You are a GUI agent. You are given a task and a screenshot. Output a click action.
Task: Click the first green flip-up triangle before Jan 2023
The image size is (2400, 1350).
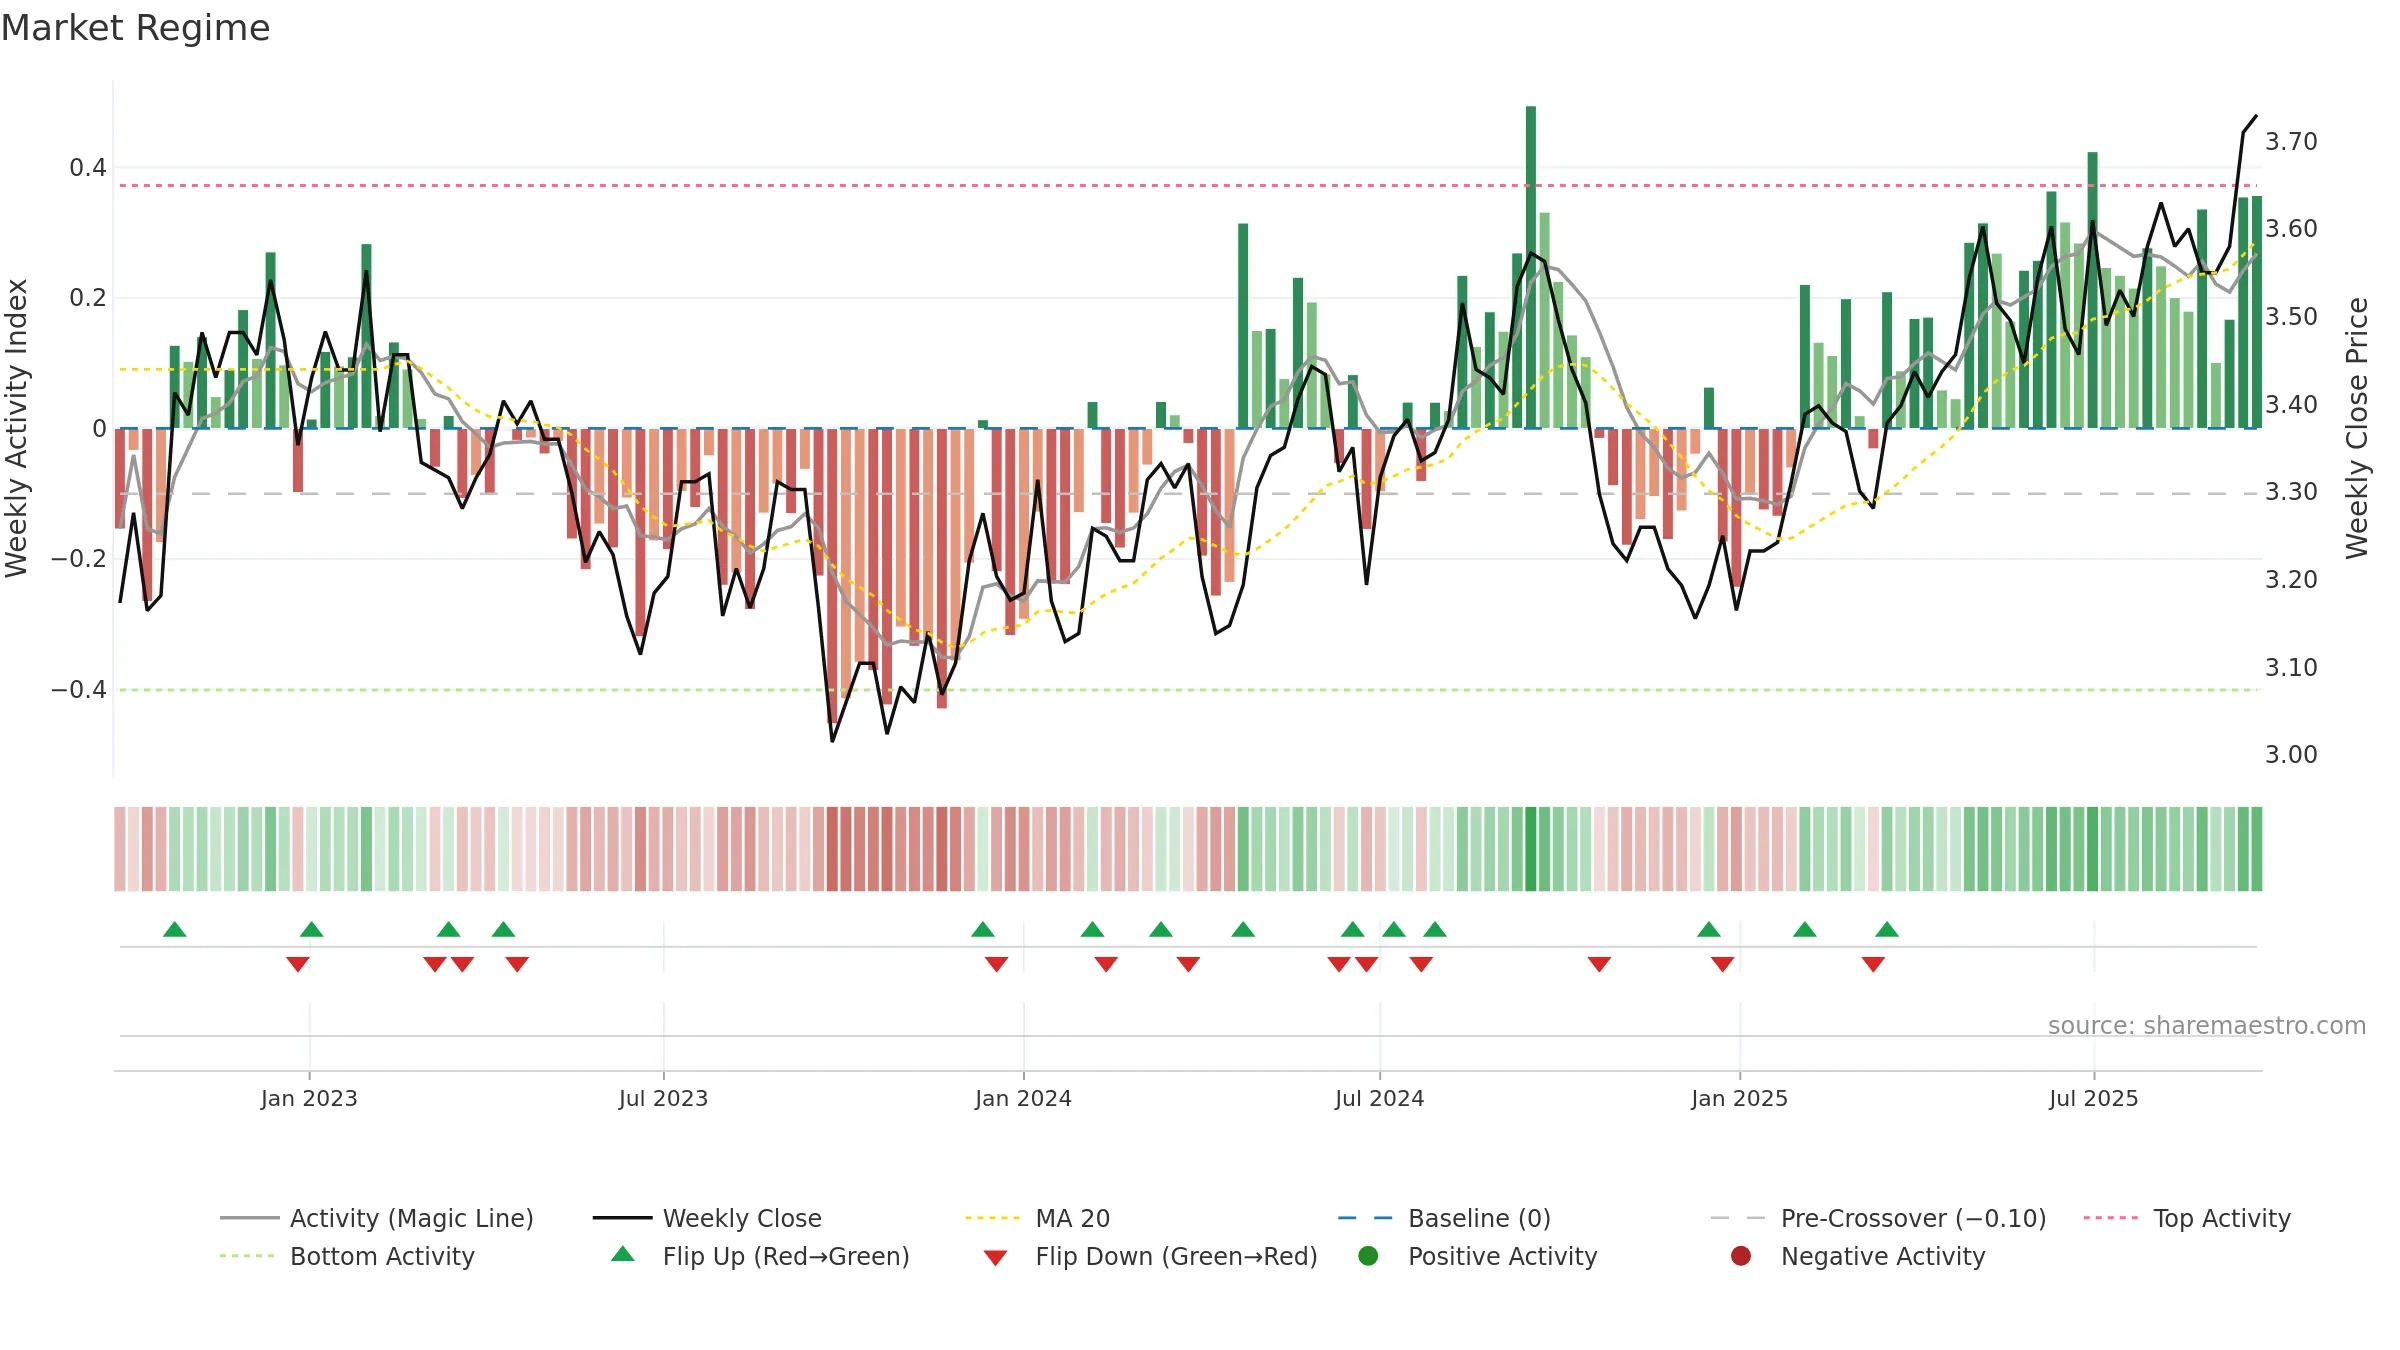click(x=175, y=929)
